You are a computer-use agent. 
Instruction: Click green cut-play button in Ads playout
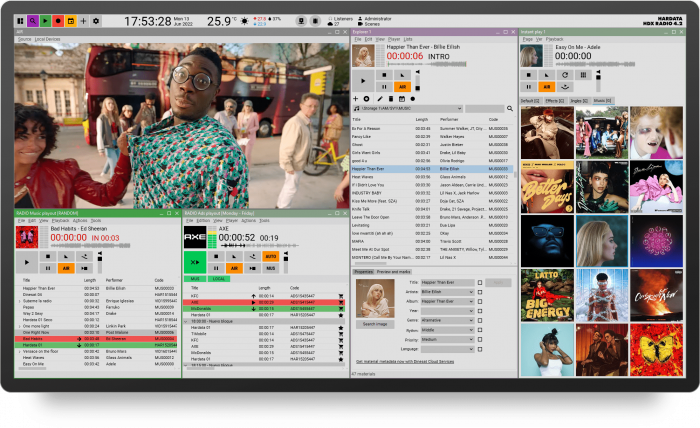[x=195, y=262]
